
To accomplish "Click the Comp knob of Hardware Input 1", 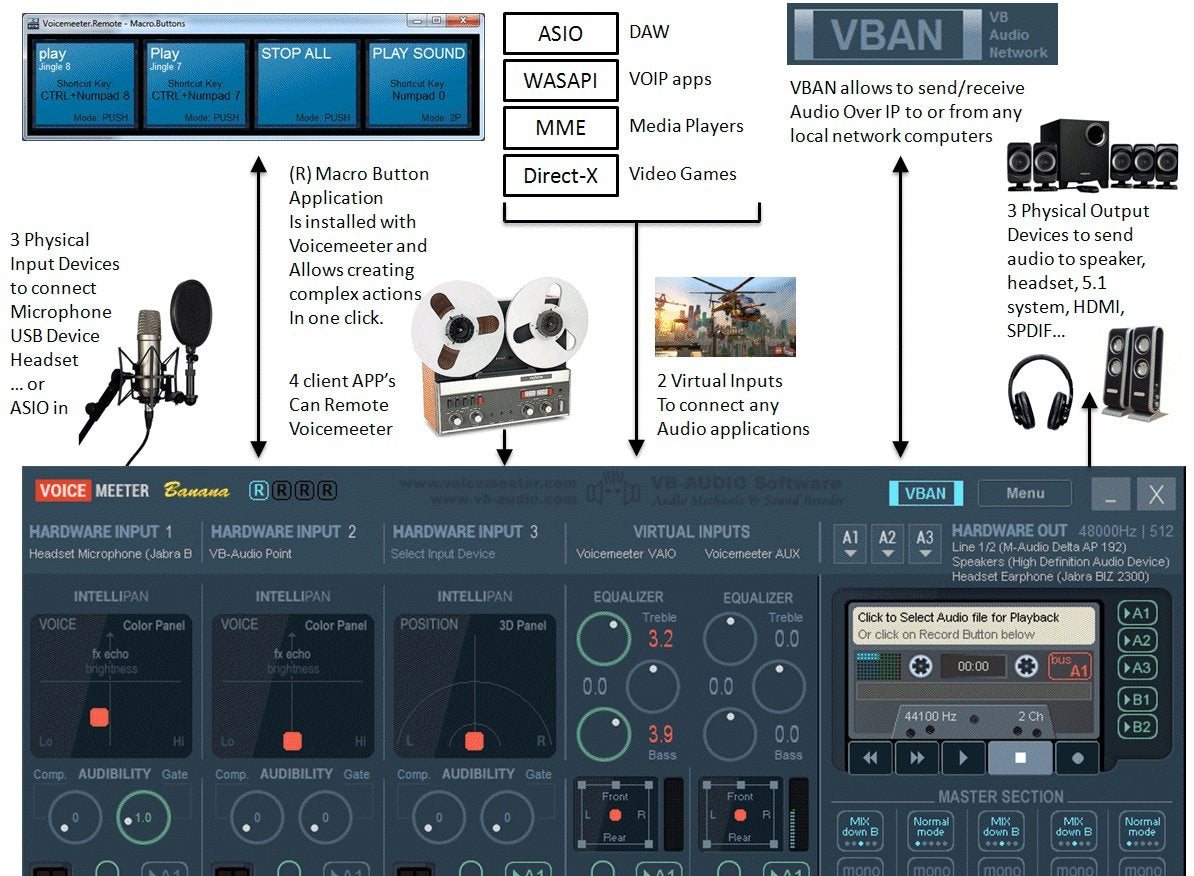I will coord(75,817).
